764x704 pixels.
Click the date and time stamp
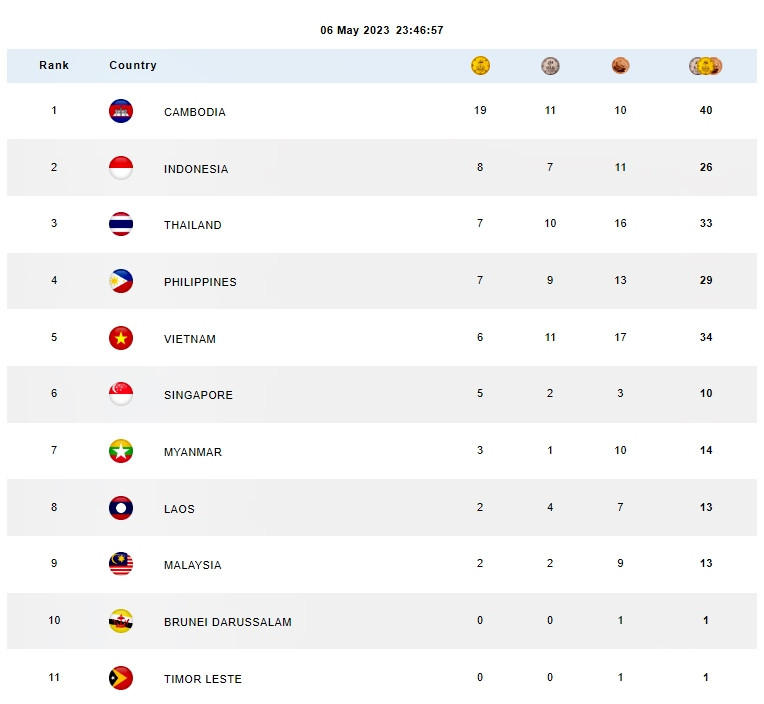coord(382,30)
